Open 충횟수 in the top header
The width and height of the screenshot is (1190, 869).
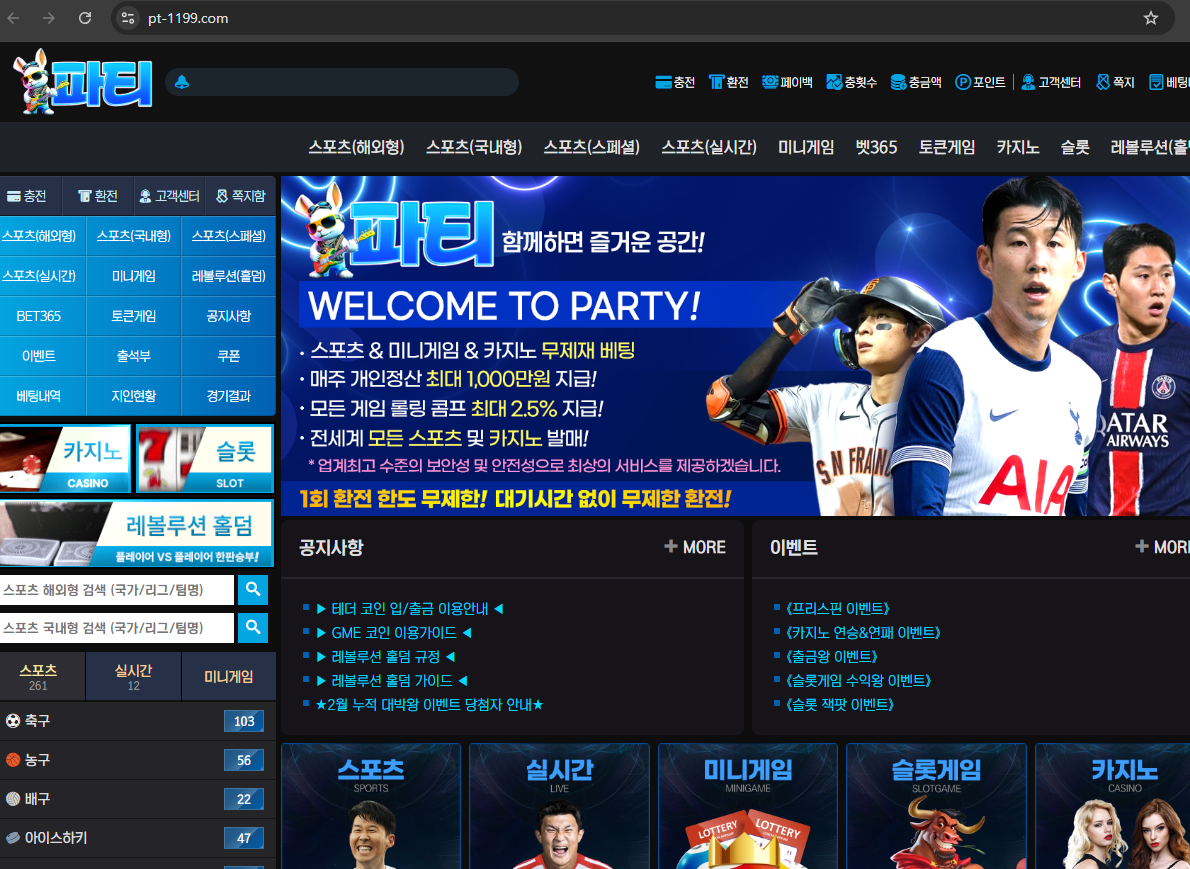(851, 82)
